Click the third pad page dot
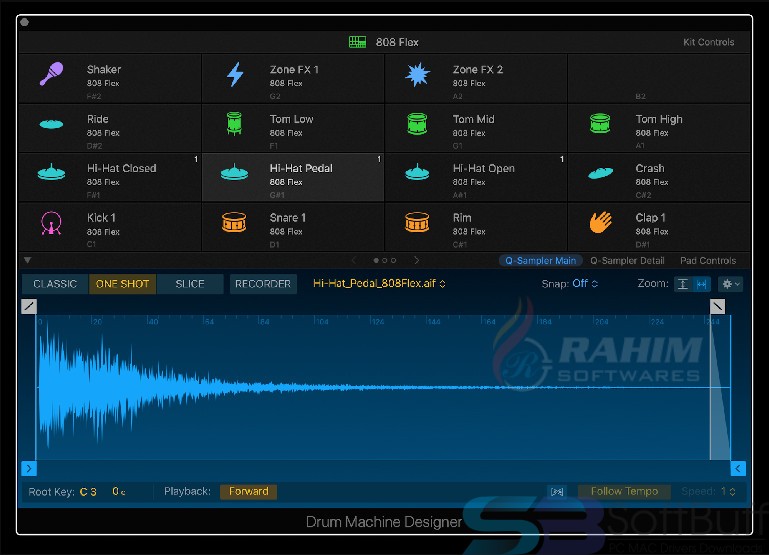This screenshot has height=555, width=769. pos(393,260)
